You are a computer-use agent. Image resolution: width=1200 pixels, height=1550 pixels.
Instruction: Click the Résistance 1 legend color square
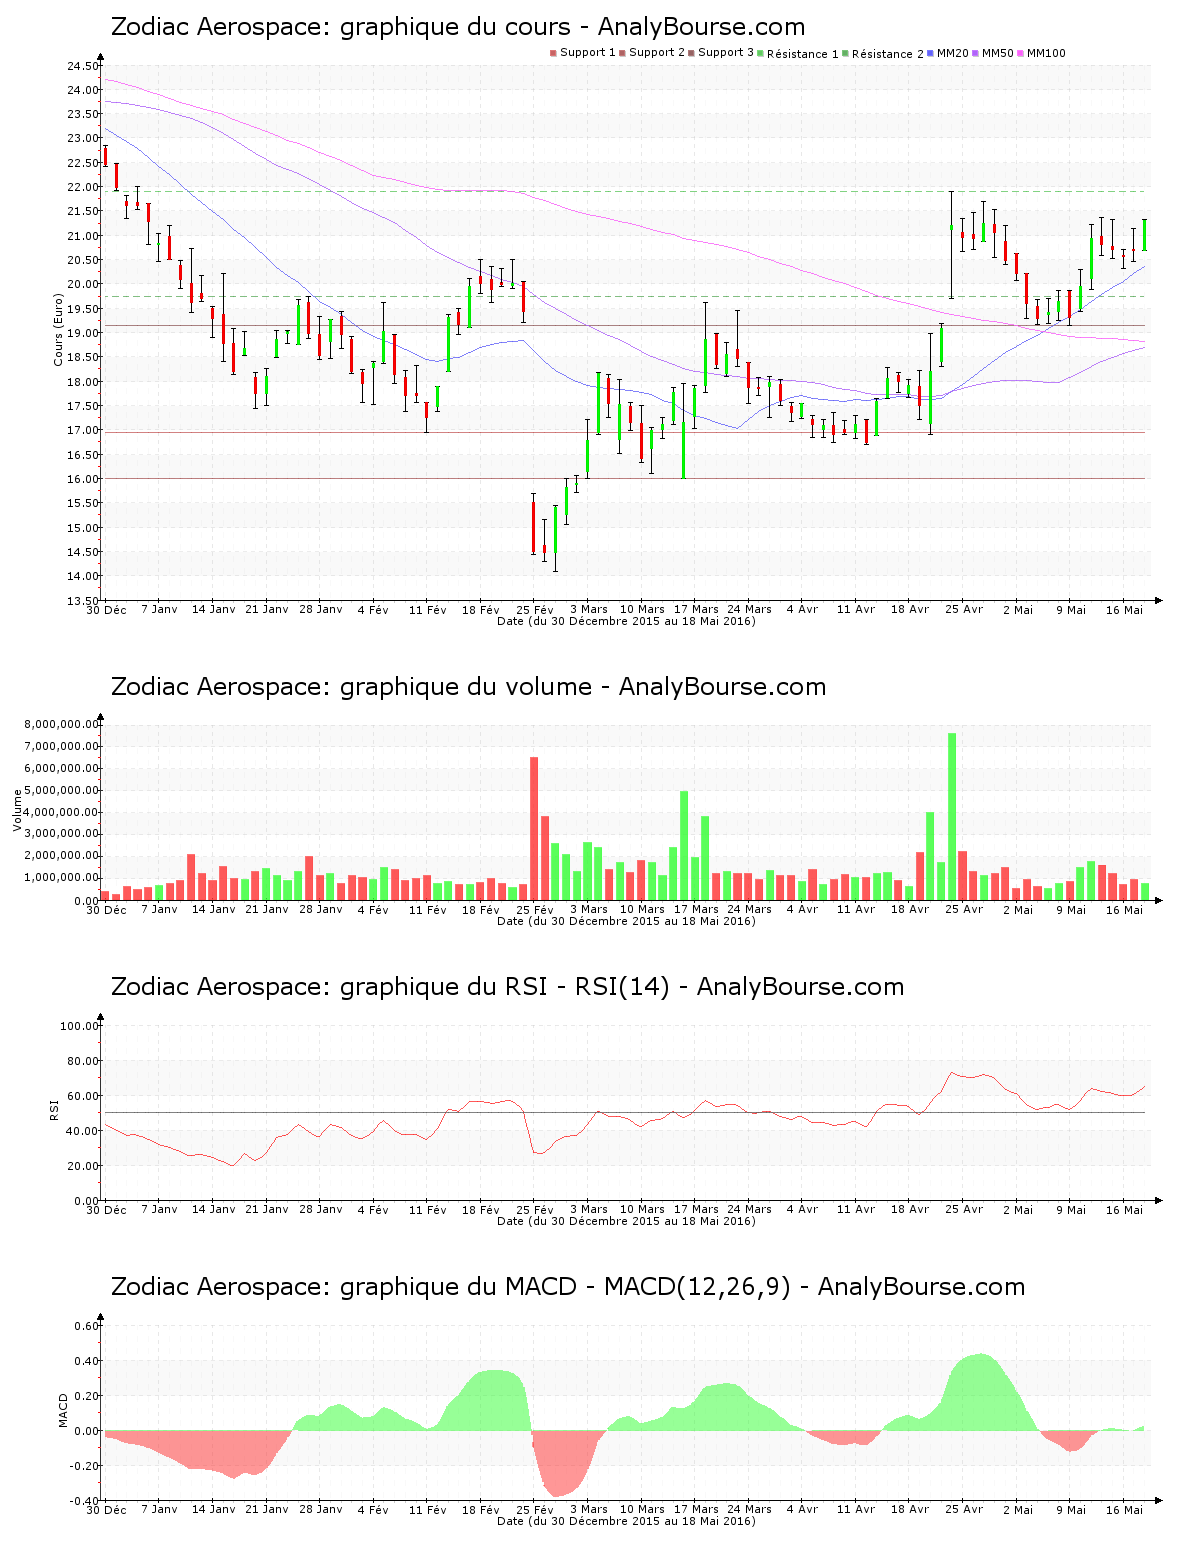coord(761,53)
